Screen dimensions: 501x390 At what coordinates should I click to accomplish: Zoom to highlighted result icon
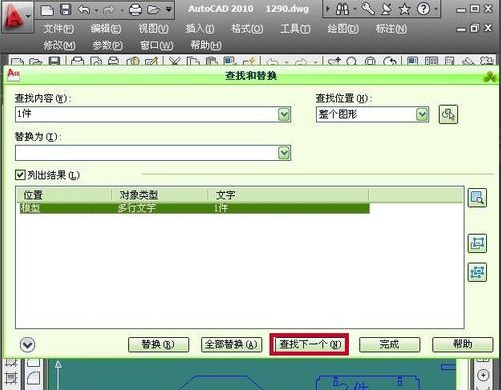[477, 198]
